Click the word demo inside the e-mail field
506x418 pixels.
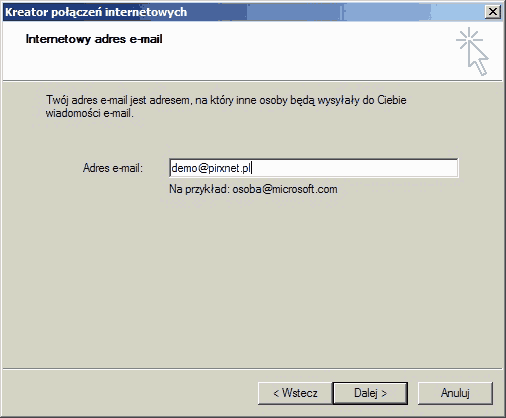[x=184, y=168]
